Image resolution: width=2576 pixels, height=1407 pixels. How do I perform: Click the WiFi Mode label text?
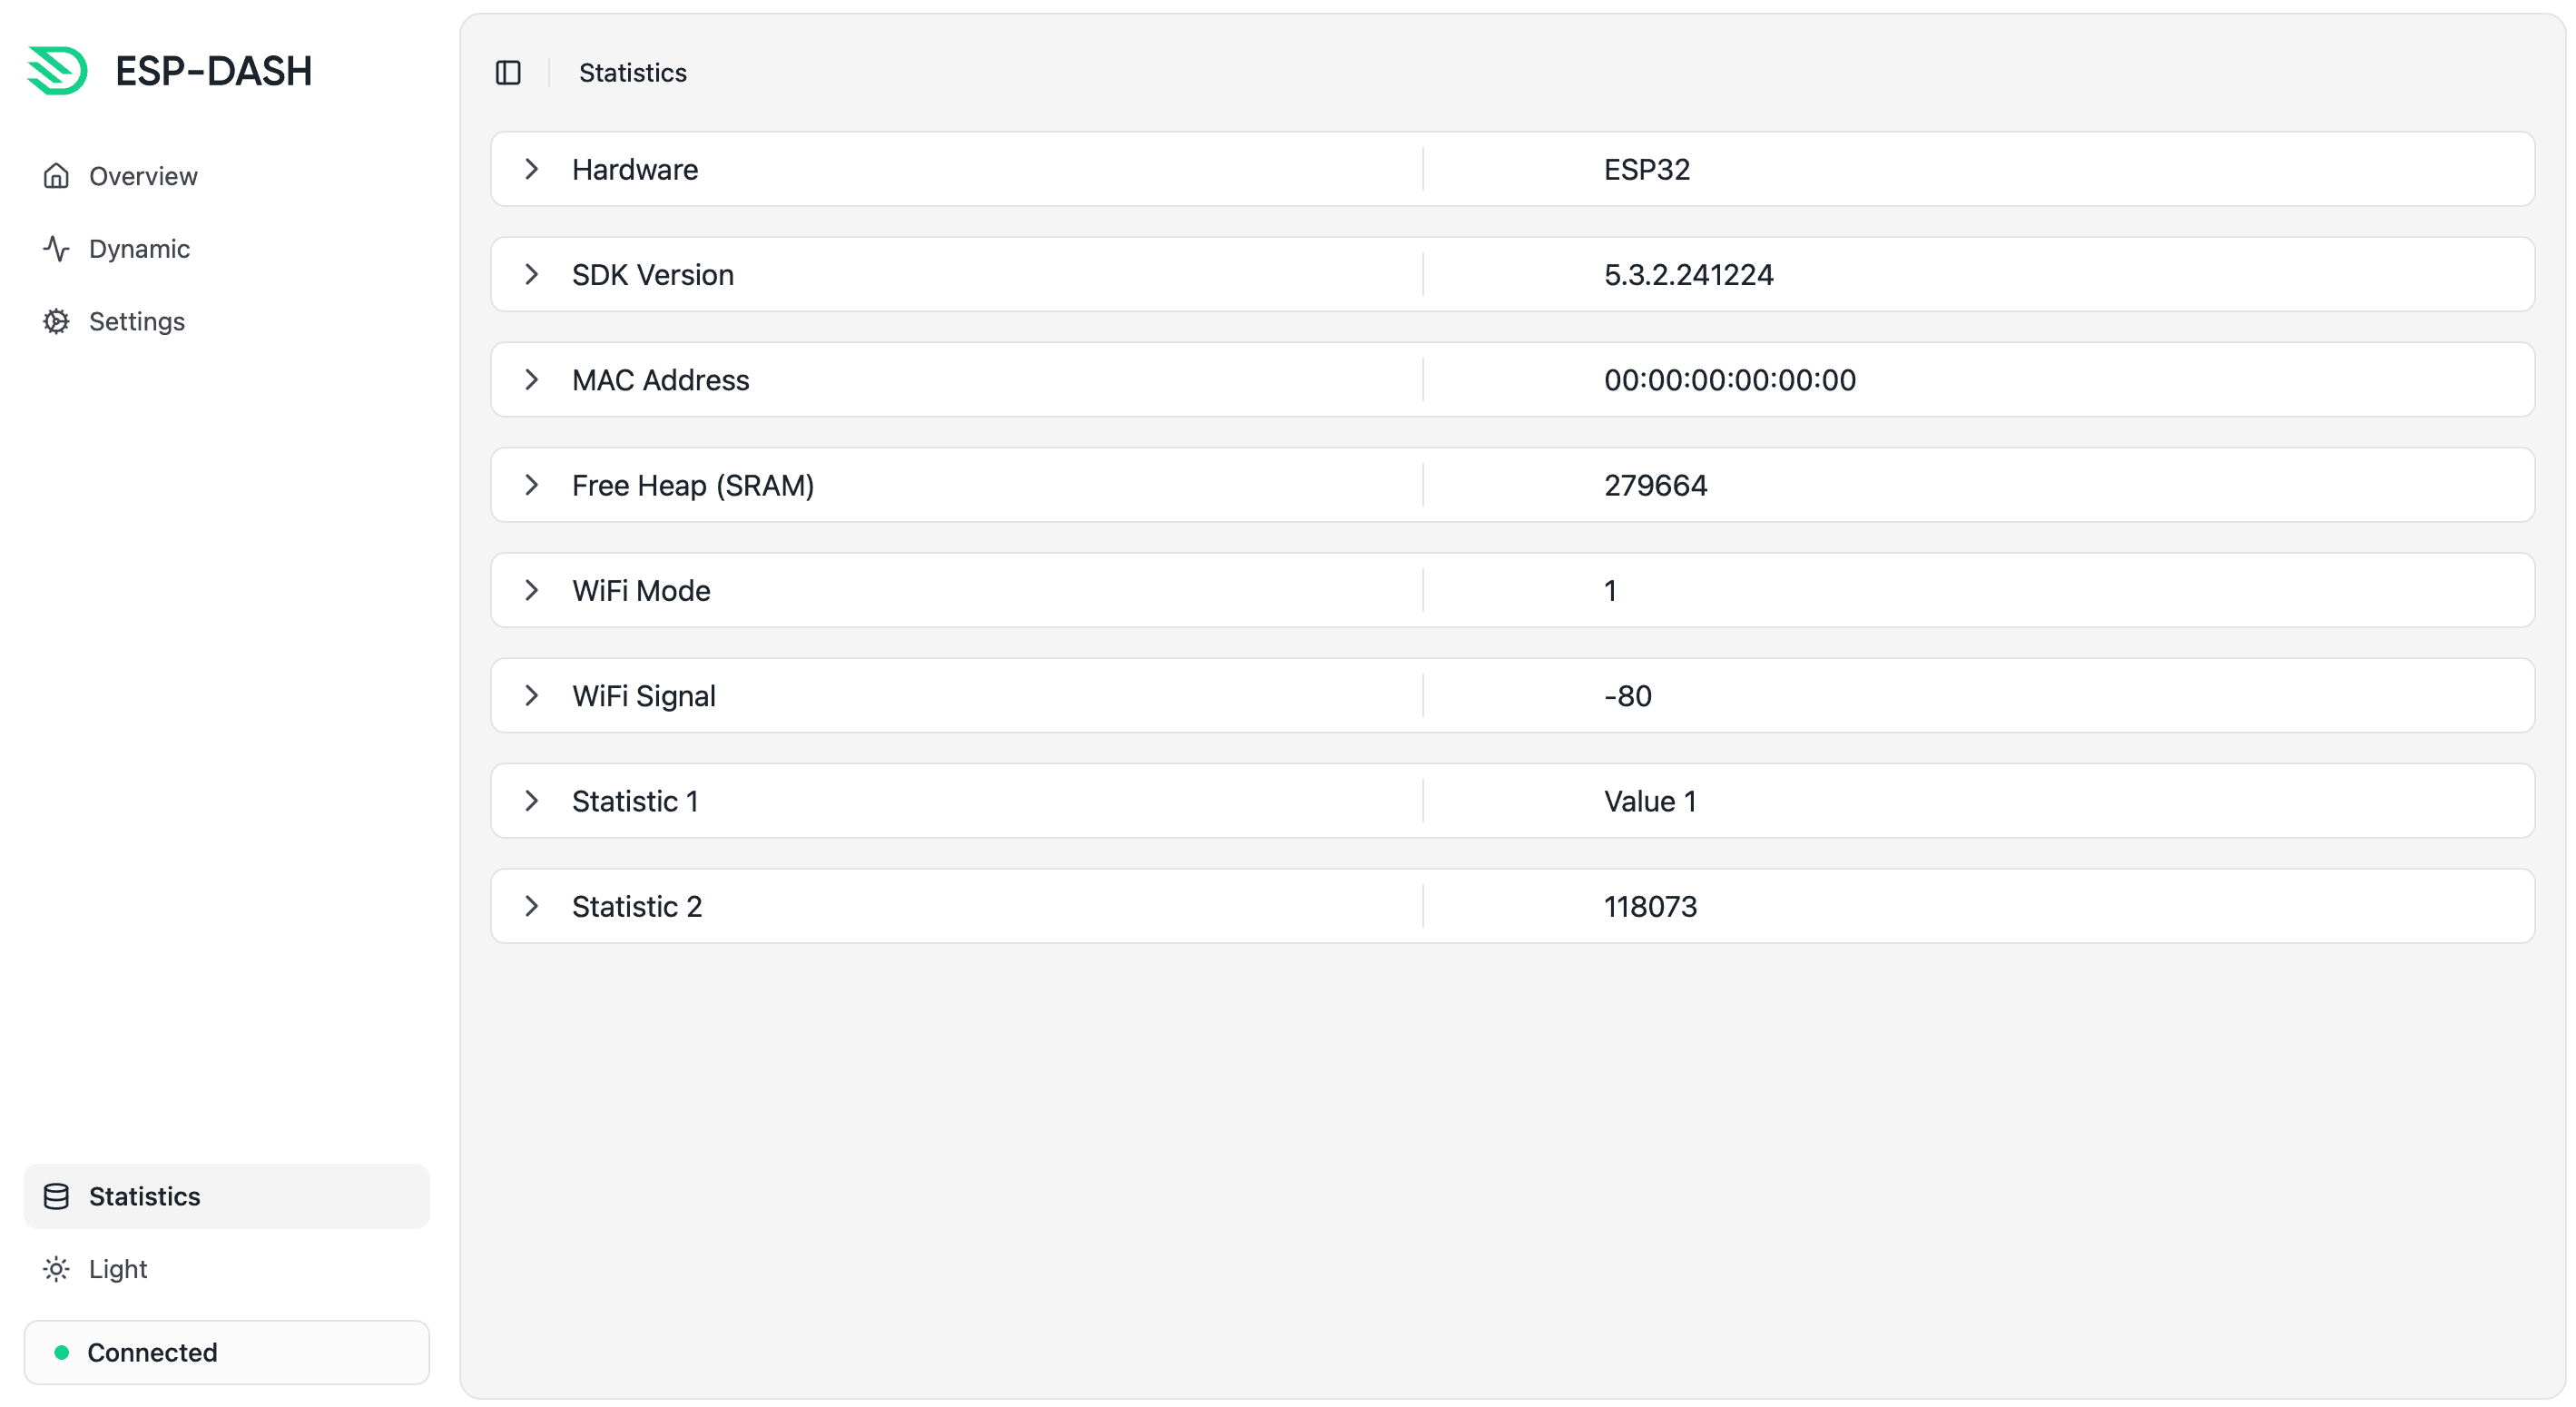pyautogui.click(x=641, y=590)
